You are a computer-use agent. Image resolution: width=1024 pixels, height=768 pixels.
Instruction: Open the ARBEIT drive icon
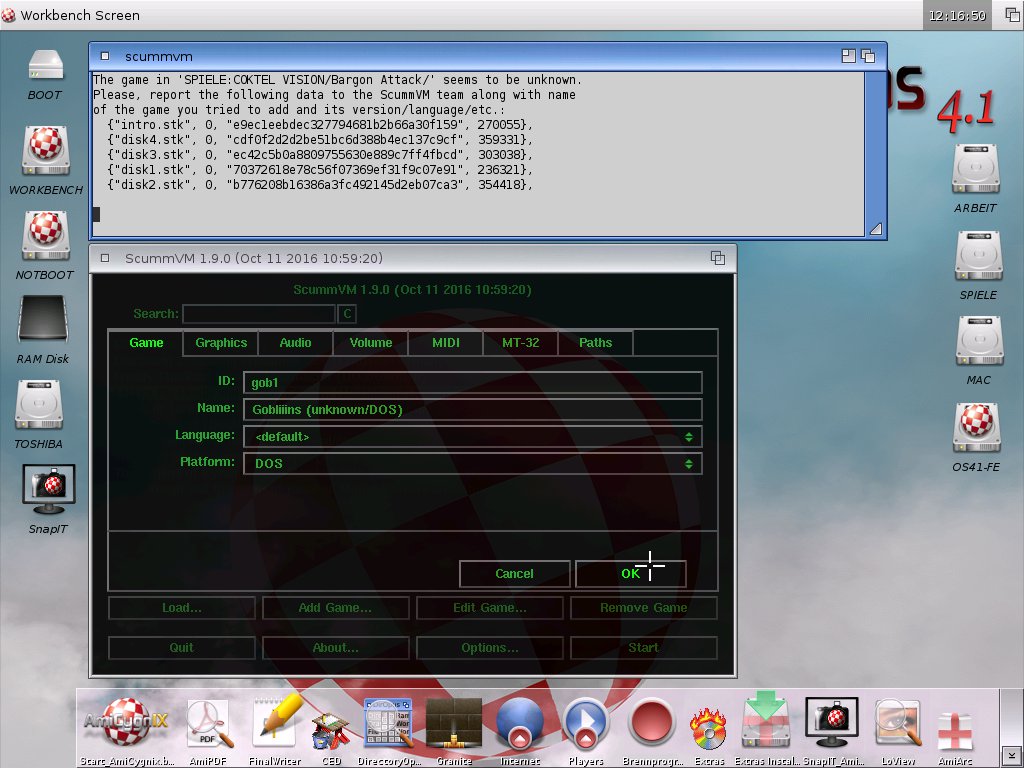click(x=976, y=169)
